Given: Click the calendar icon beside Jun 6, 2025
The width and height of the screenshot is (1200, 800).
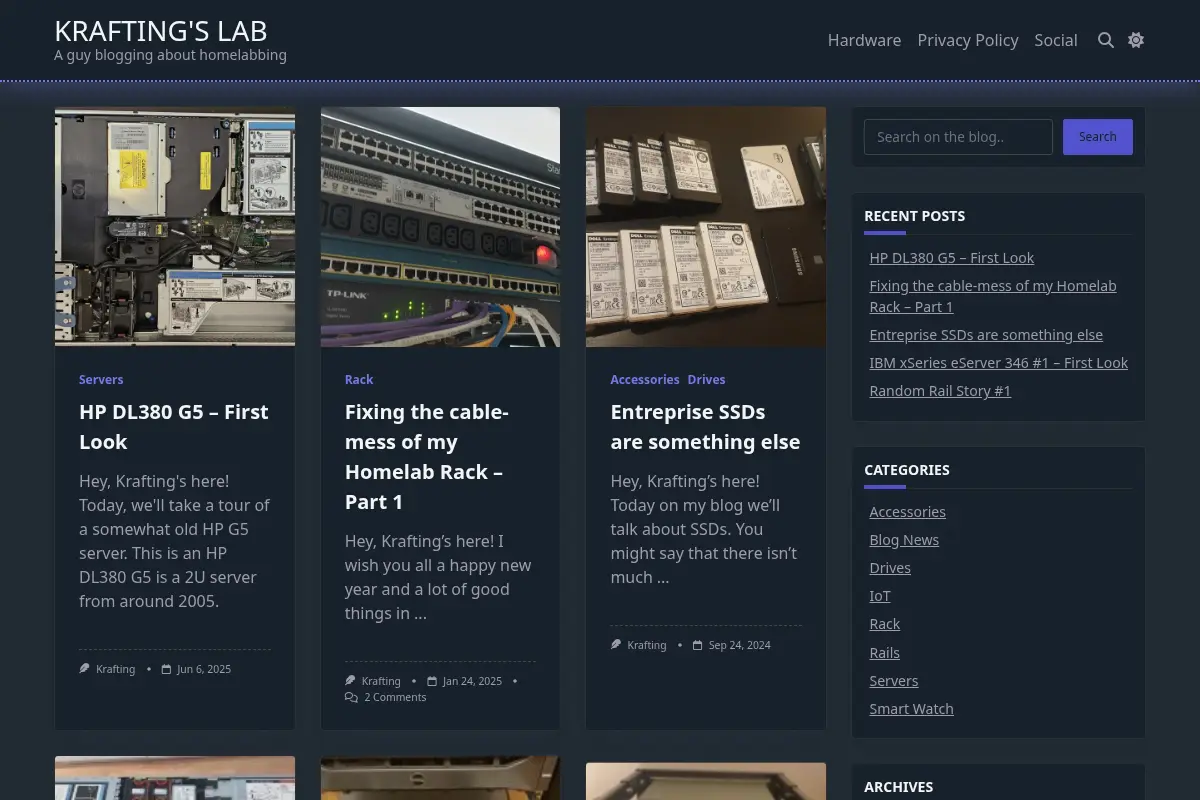Looking at the screenshot, I should click(166, 669).
